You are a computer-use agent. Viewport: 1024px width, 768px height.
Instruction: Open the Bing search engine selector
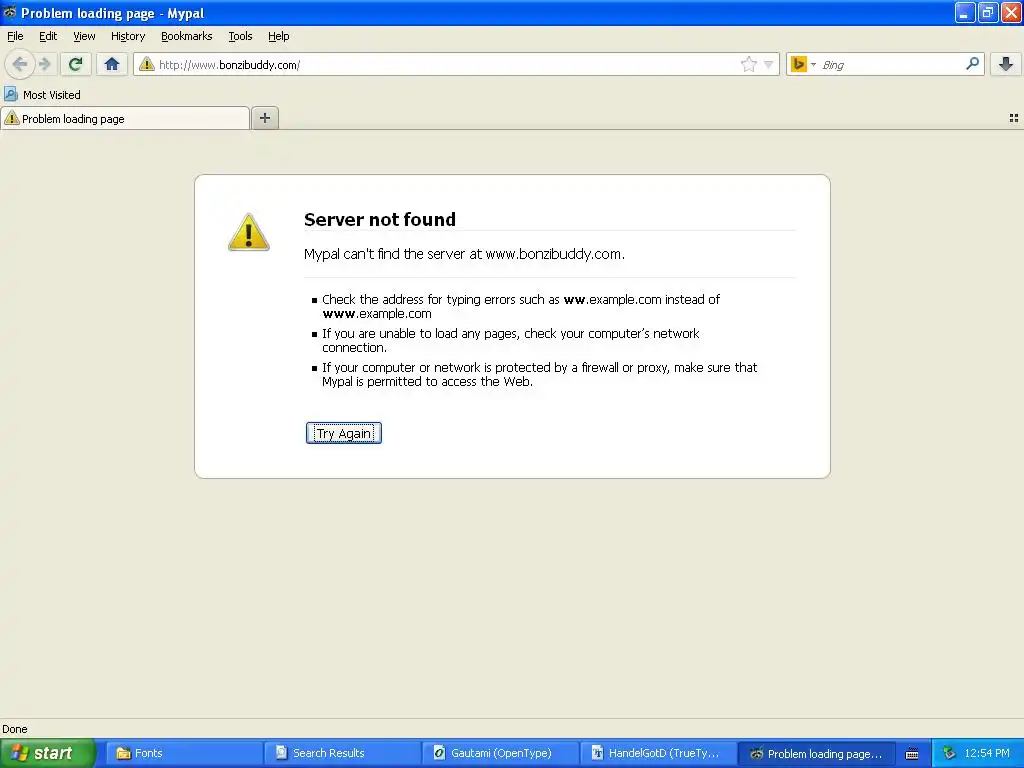[x=803, y=64]
